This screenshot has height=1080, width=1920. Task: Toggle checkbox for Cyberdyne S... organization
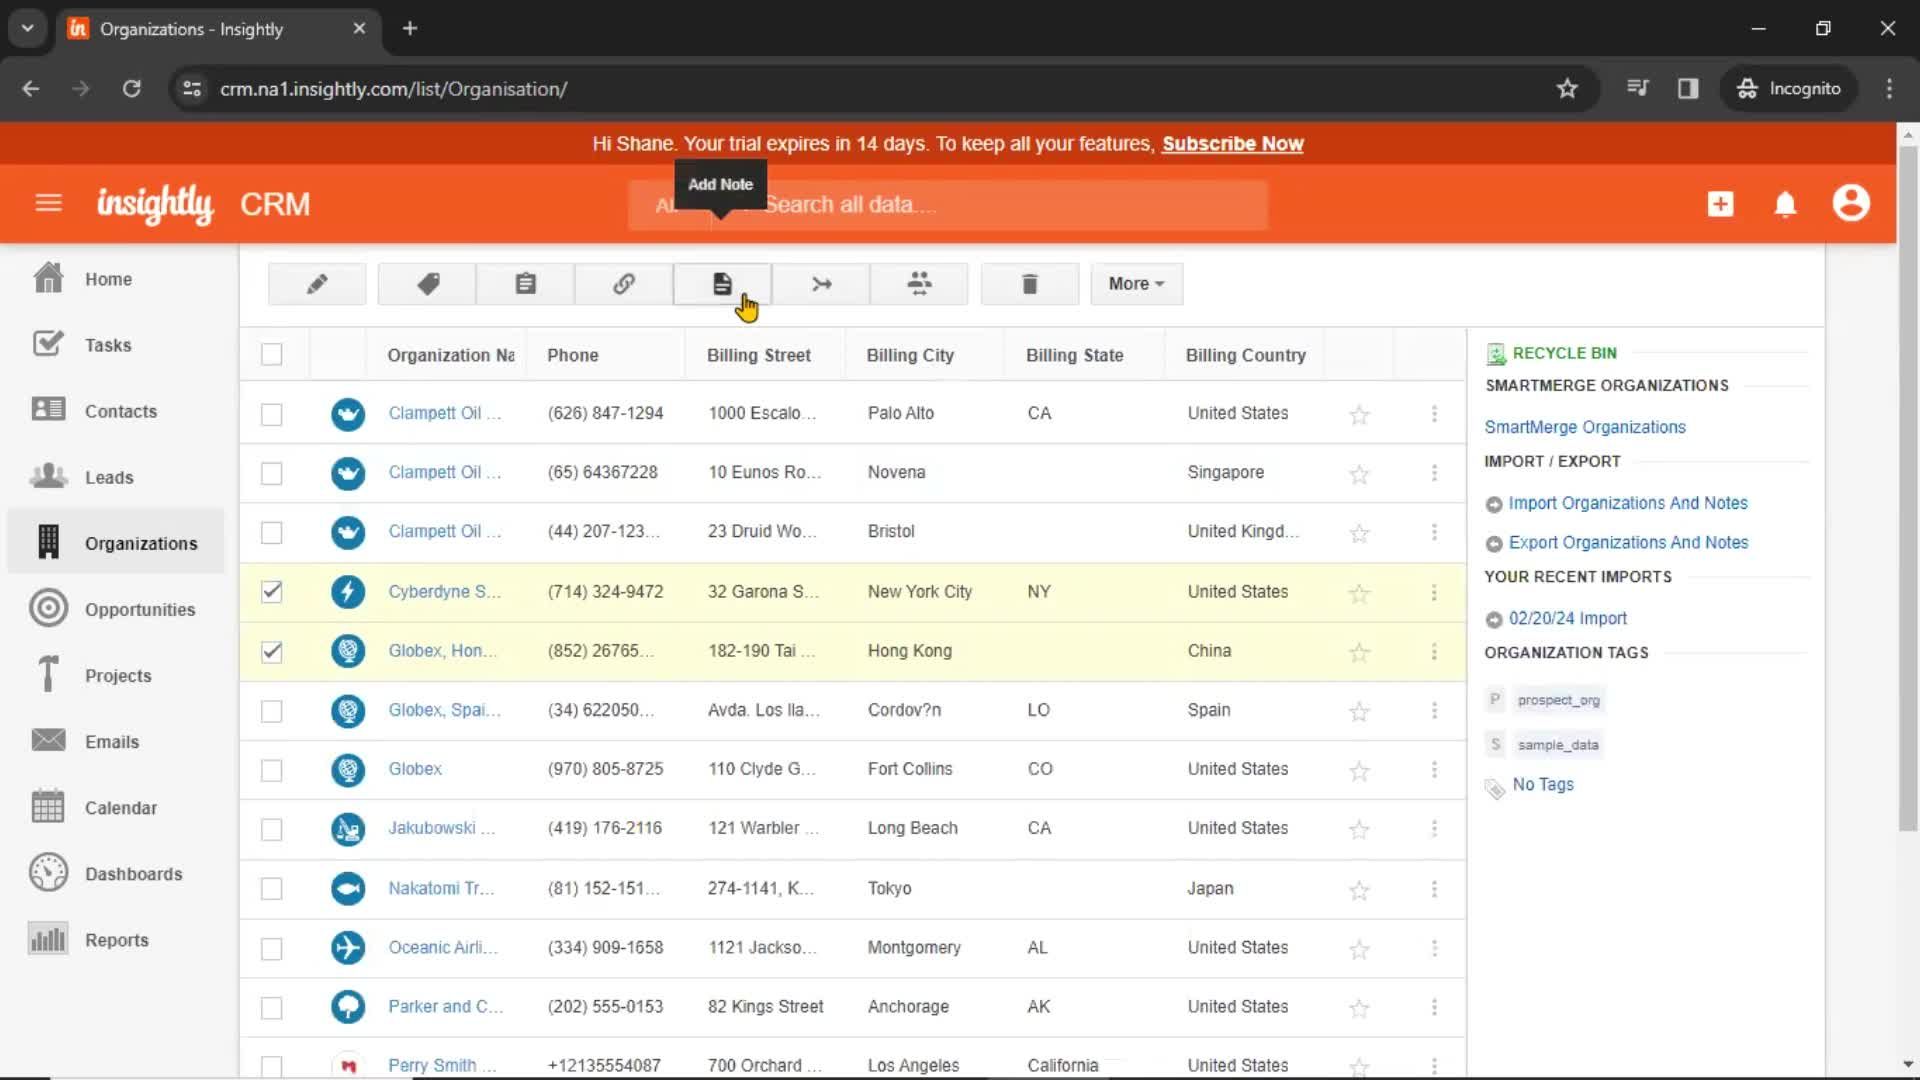point(272,591)
